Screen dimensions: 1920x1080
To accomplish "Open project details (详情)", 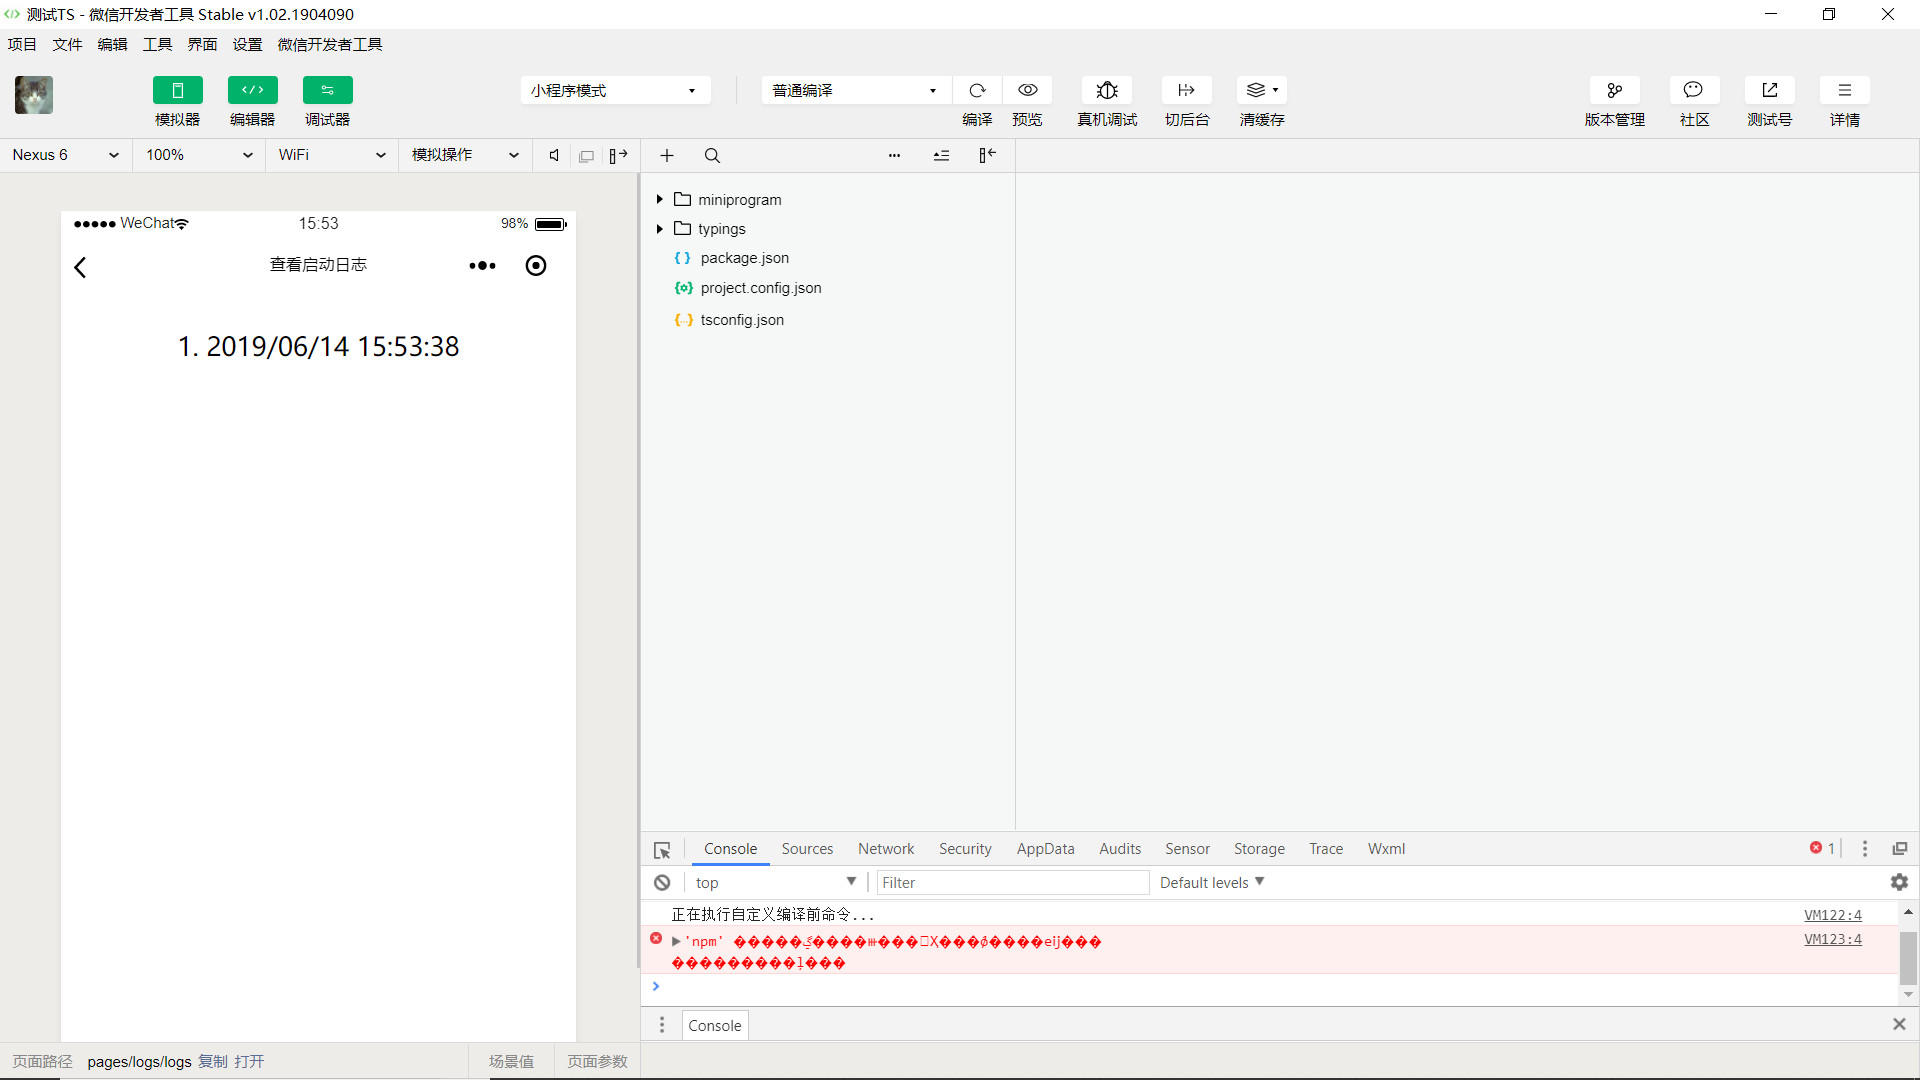I will (x=1844, y=90).
